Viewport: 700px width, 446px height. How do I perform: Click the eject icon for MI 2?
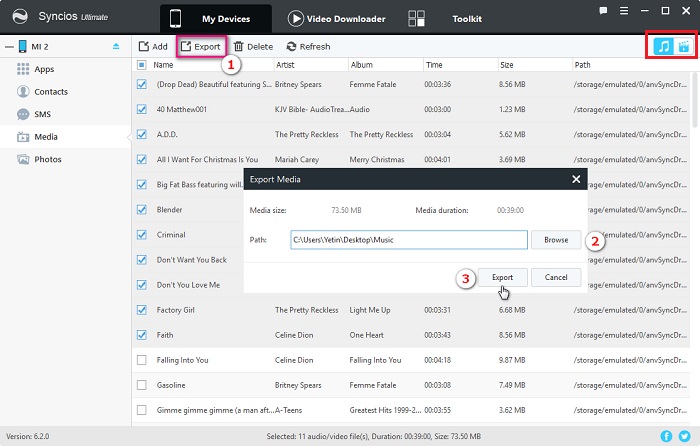pos(116,46)
